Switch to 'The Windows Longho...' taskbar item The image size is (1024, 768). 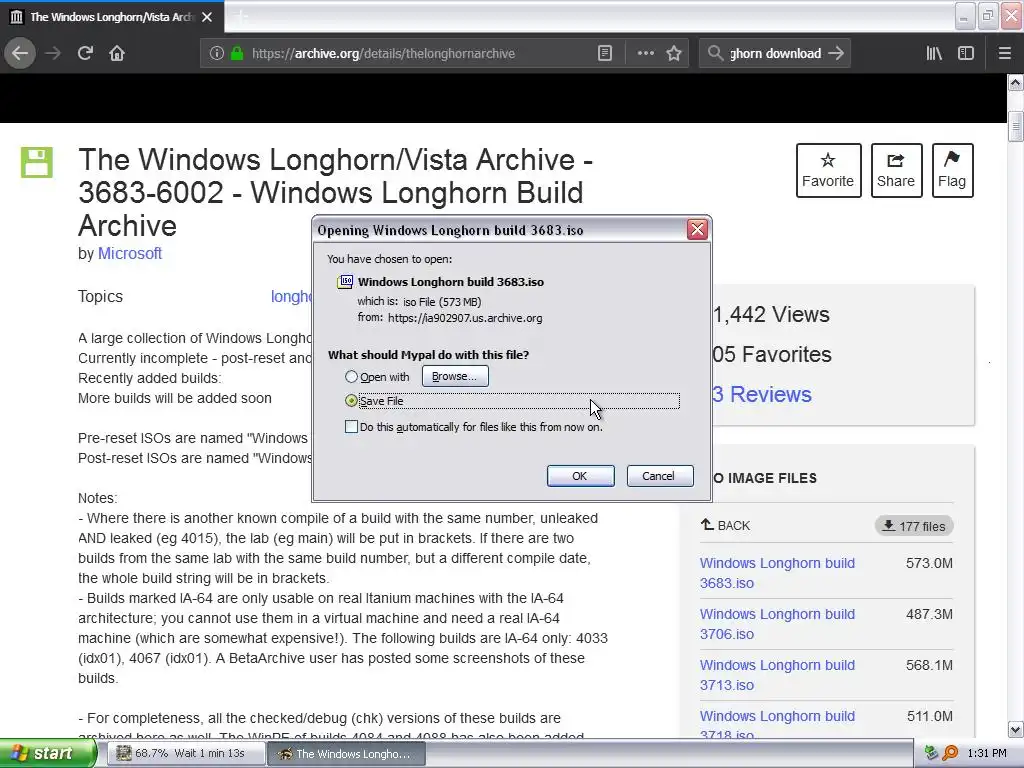pos(346,754)
